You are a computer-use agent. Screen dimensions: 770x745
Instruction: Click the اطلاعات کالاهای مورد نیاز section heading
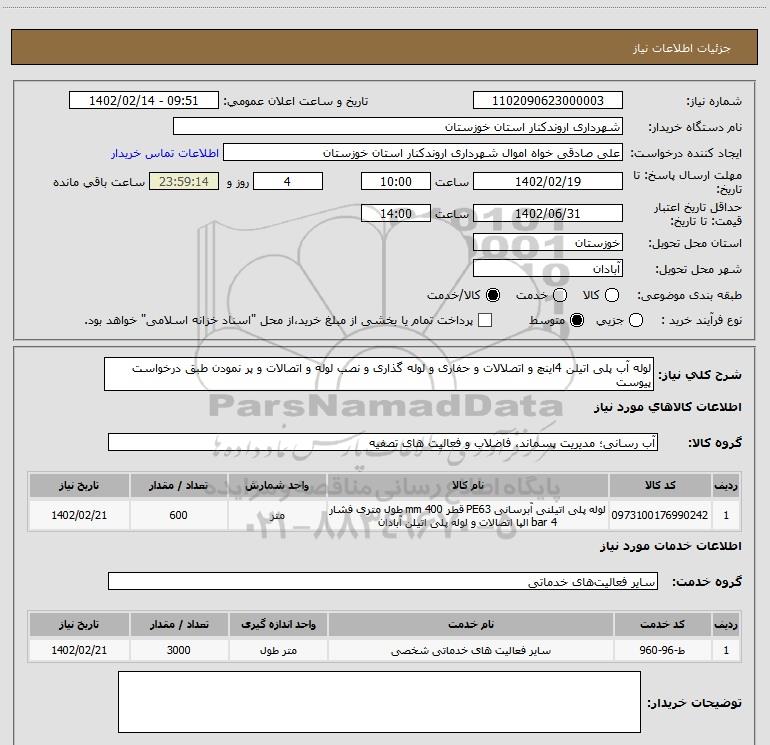click(x=668, y=407)
